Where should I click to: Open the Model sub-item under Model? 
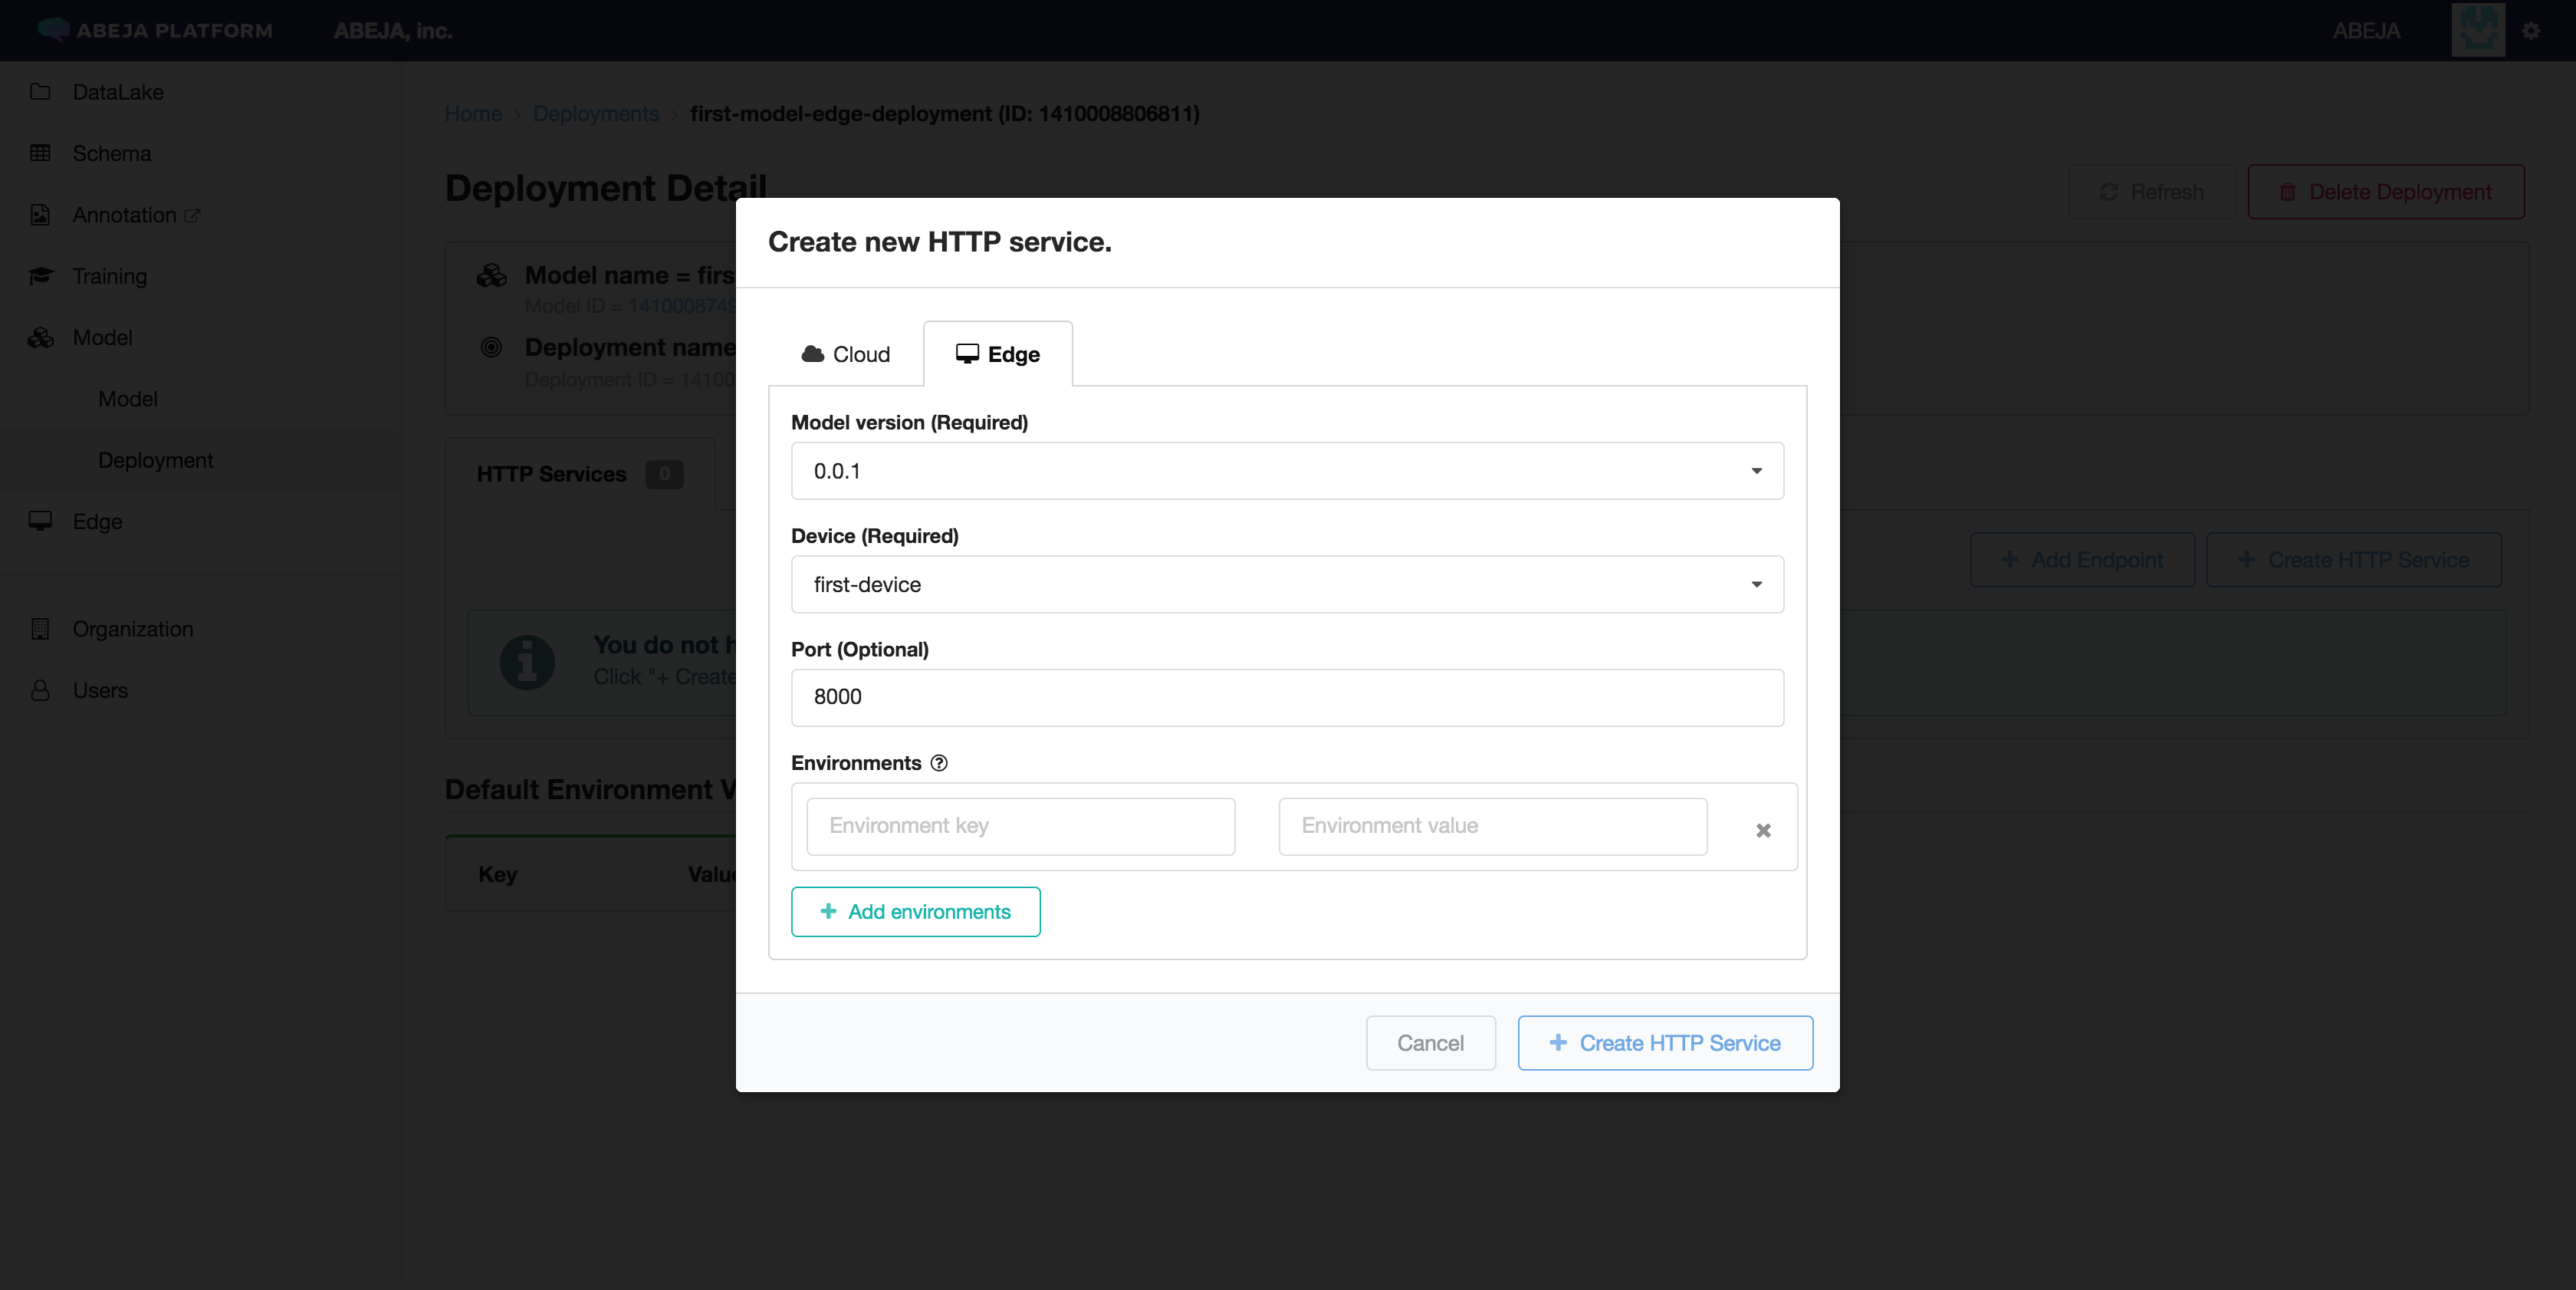pyautogui.click(x=128, y=399)
